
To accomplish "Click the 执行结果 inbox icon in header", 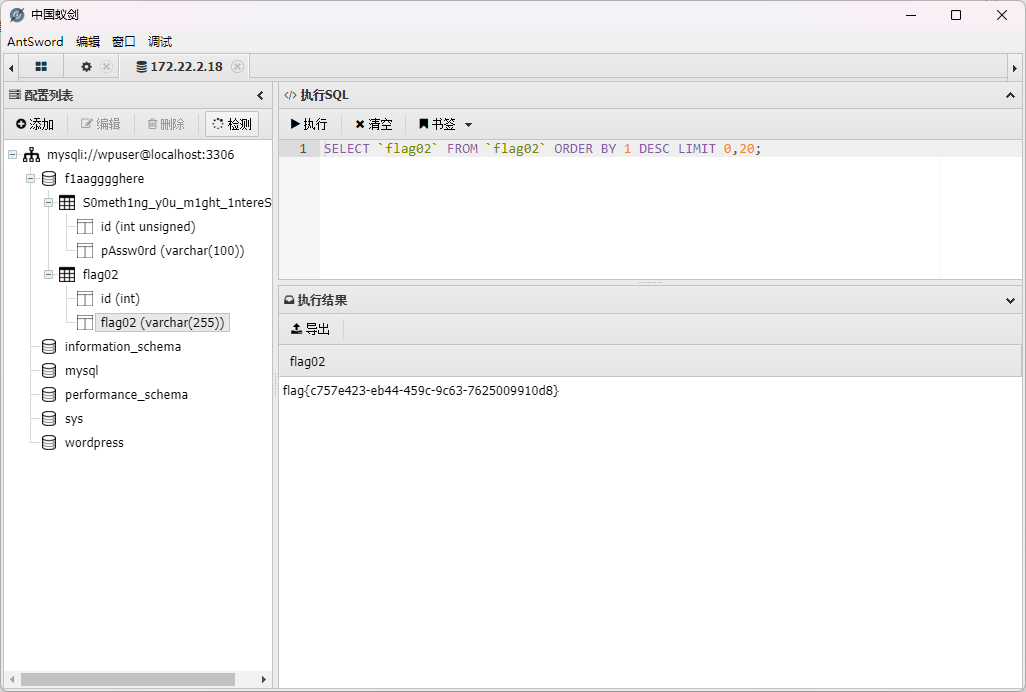I will click(289, 300).
